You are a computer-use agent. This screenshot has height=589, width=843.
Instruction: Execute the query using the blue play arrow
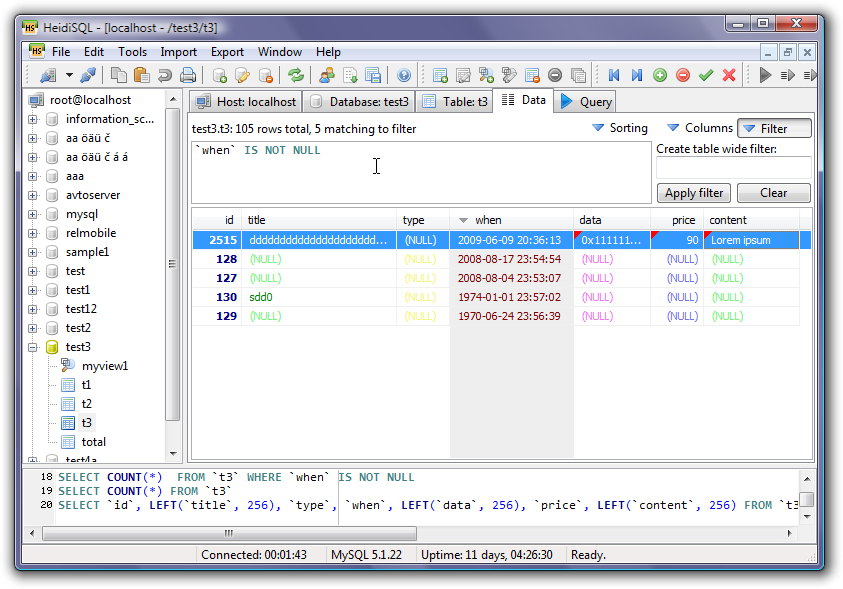click(x=765, y=74)
